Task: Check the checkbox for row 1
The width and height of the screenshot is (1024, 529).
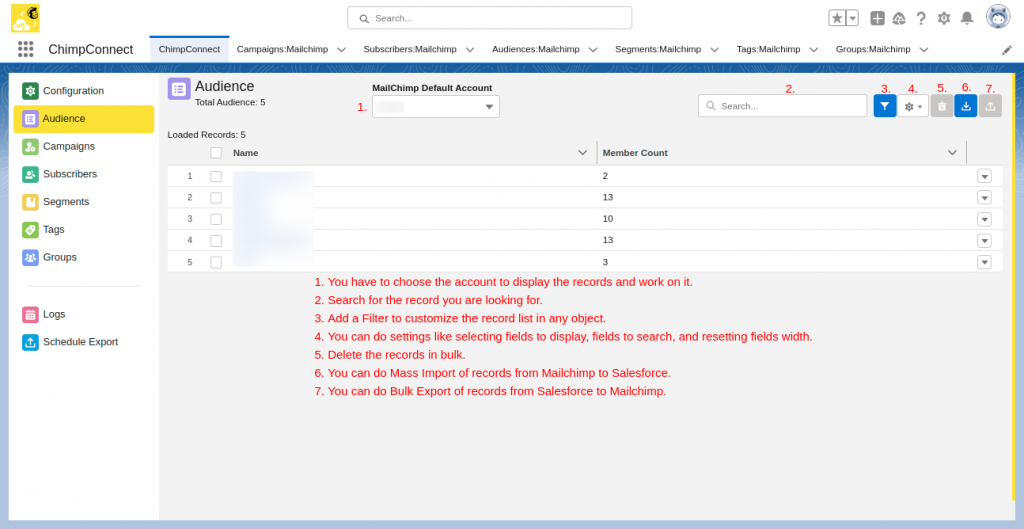Action: pyautogui.click(x=216, y=176)
